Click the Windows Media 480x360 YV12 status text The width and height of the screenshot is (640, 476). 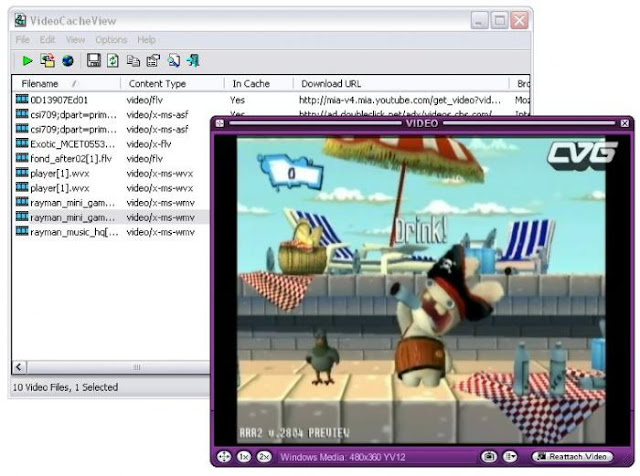[342, 457]
